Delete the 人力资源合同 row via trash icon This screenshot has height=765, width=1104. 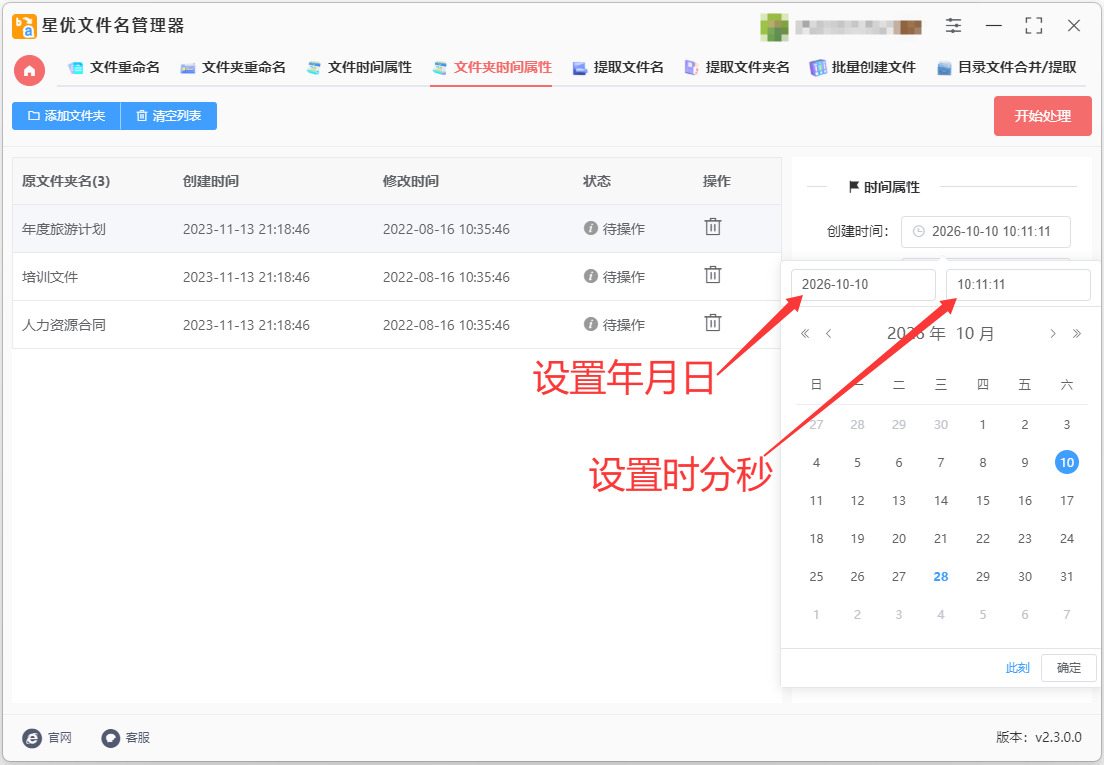click(713, 323)
